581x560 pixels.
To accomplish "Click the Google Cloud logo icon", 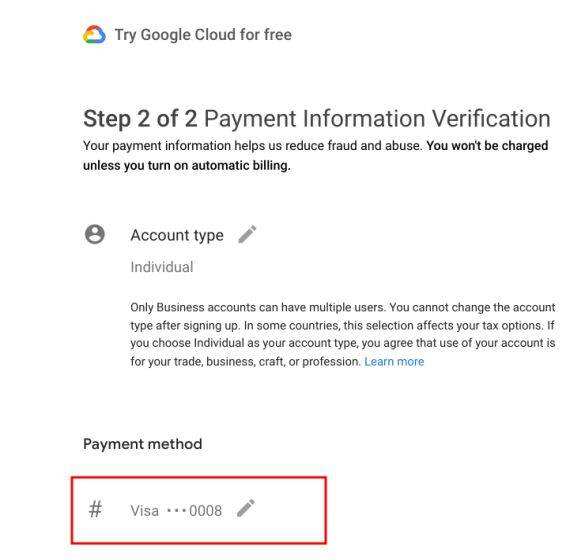I will 94,34.
